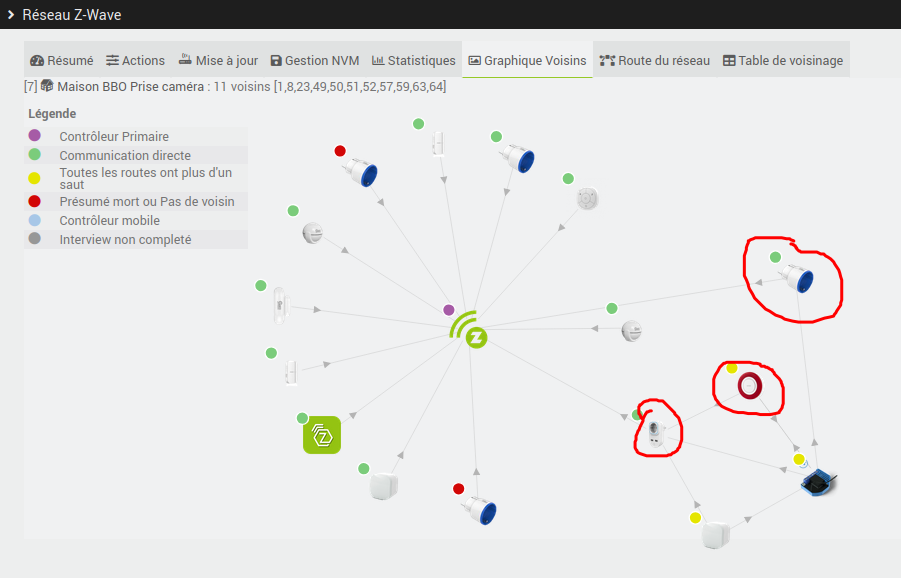Open the Statistiques tab

pos(414,60)
